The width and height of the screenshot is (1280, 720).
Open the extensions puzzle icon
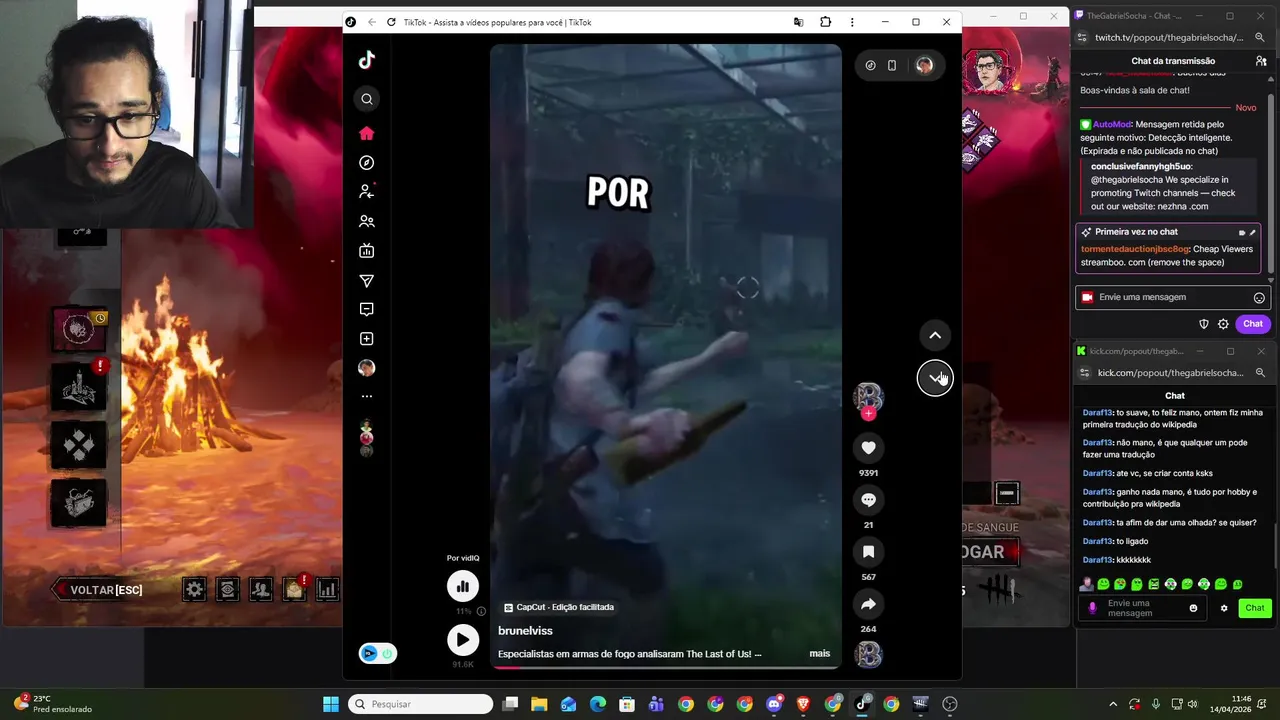825,22
